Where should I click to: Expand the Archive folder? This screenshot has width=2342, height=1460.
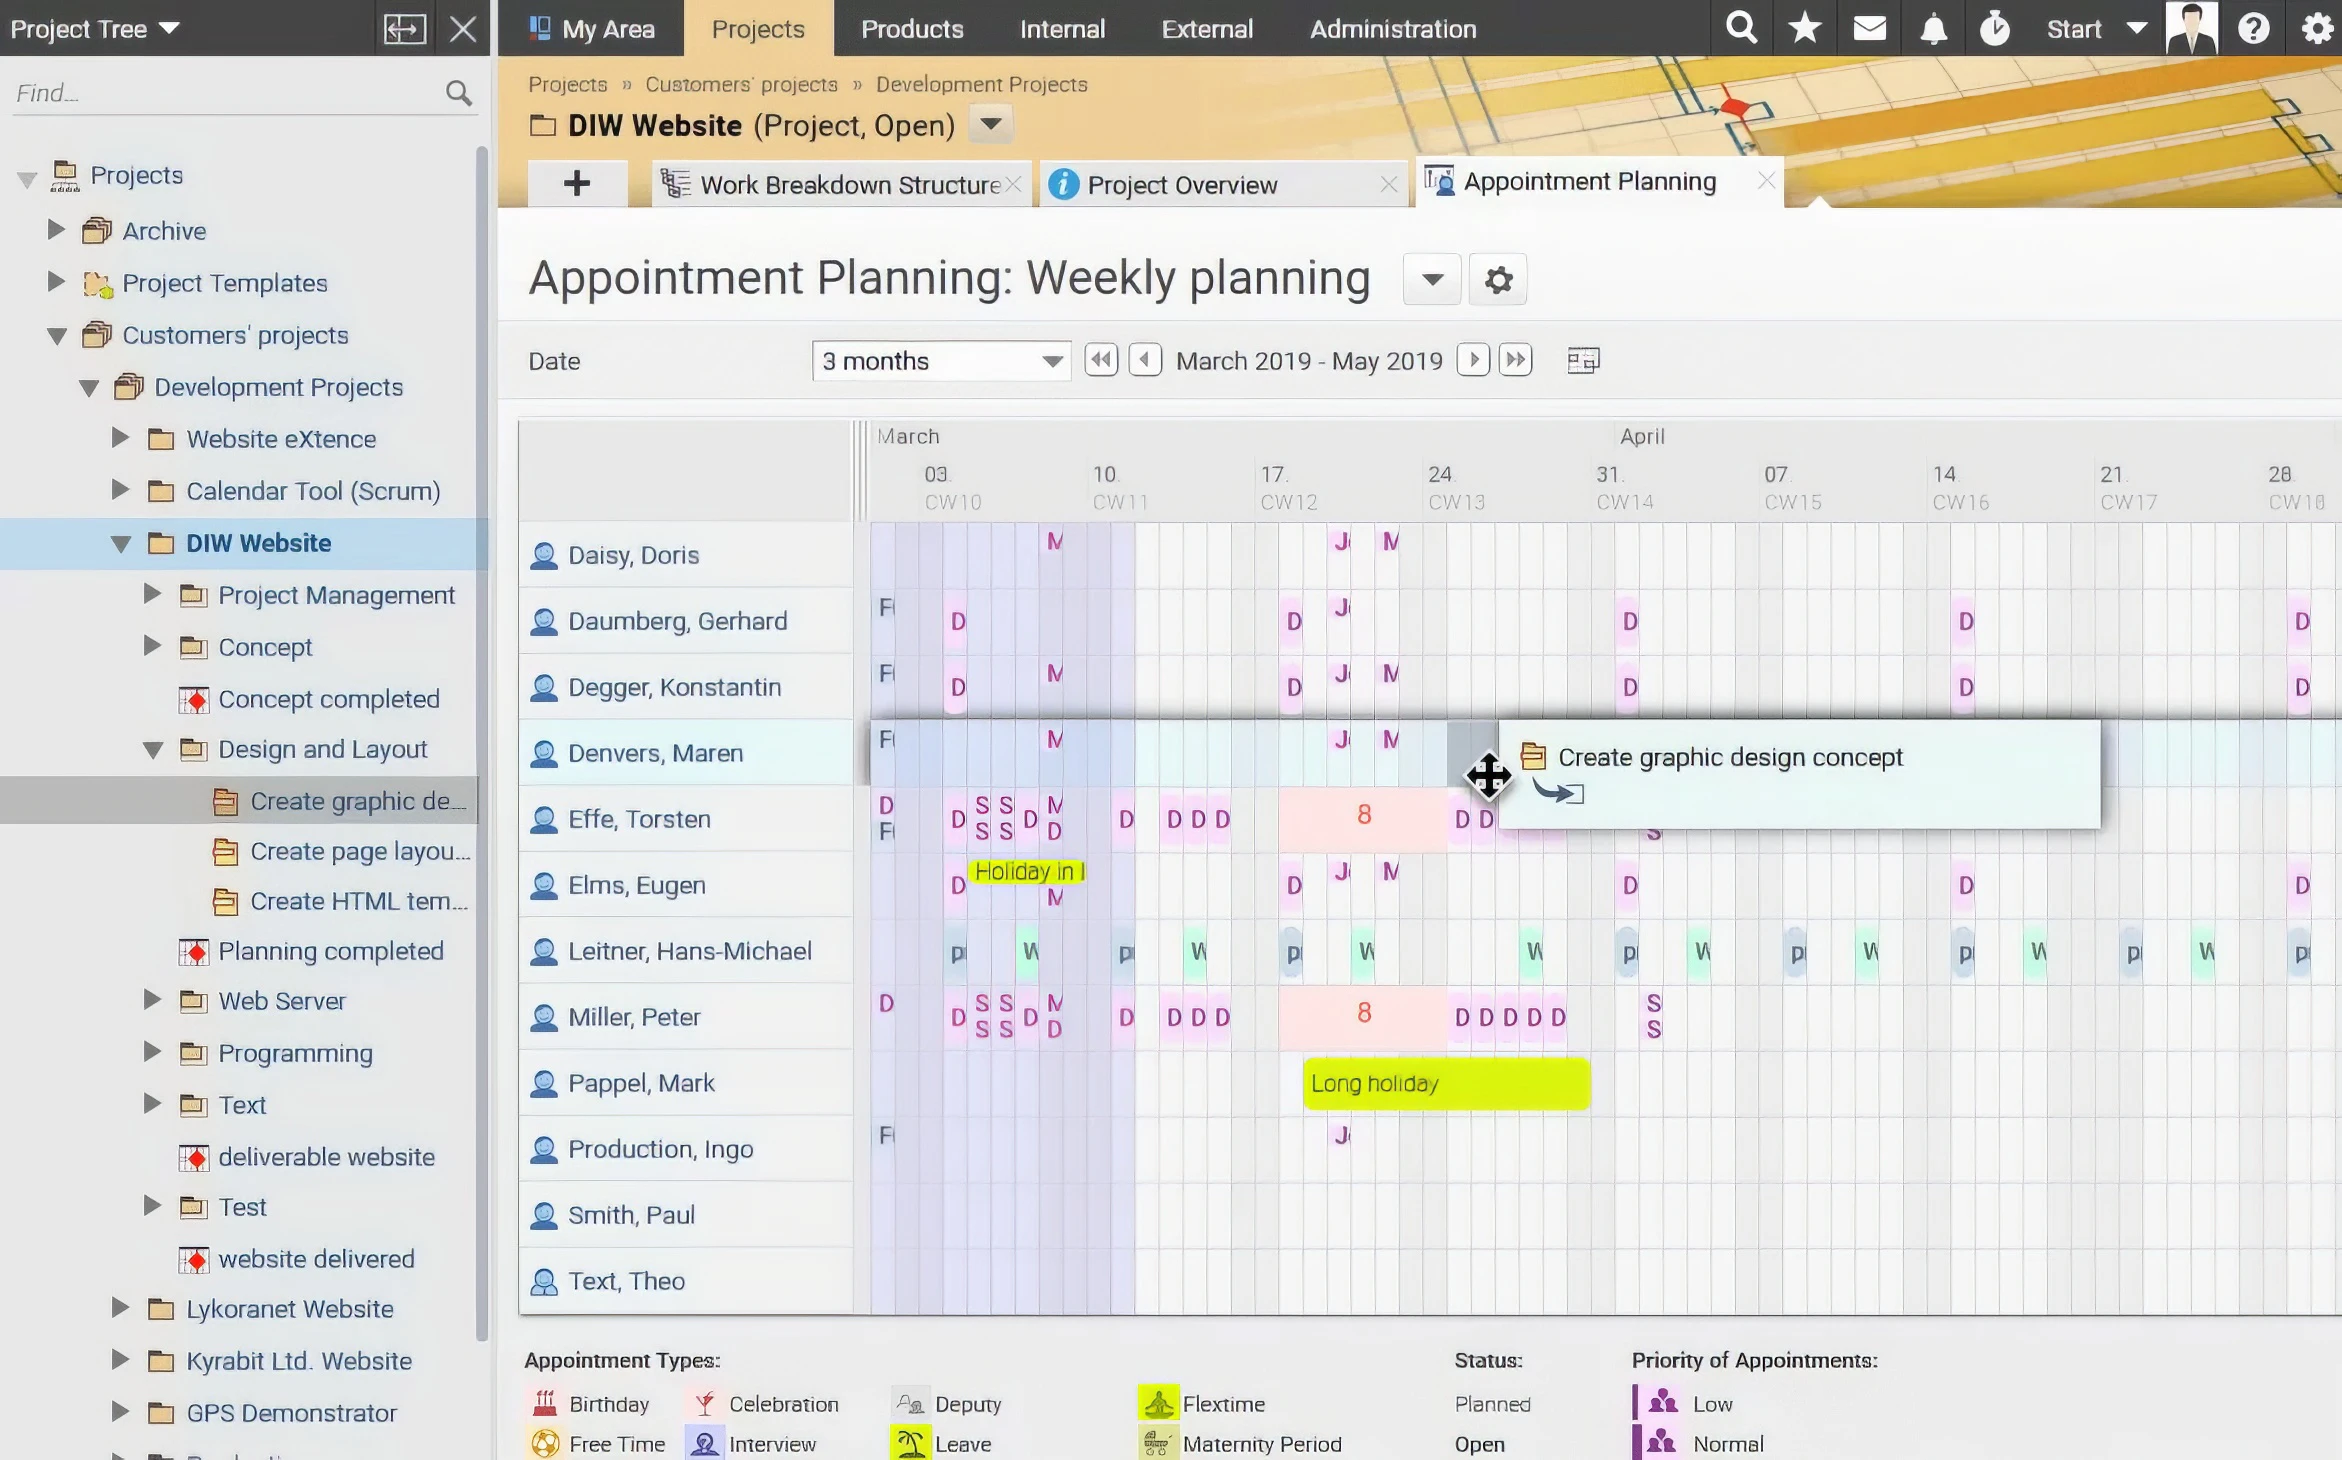(x=57, y=231)
